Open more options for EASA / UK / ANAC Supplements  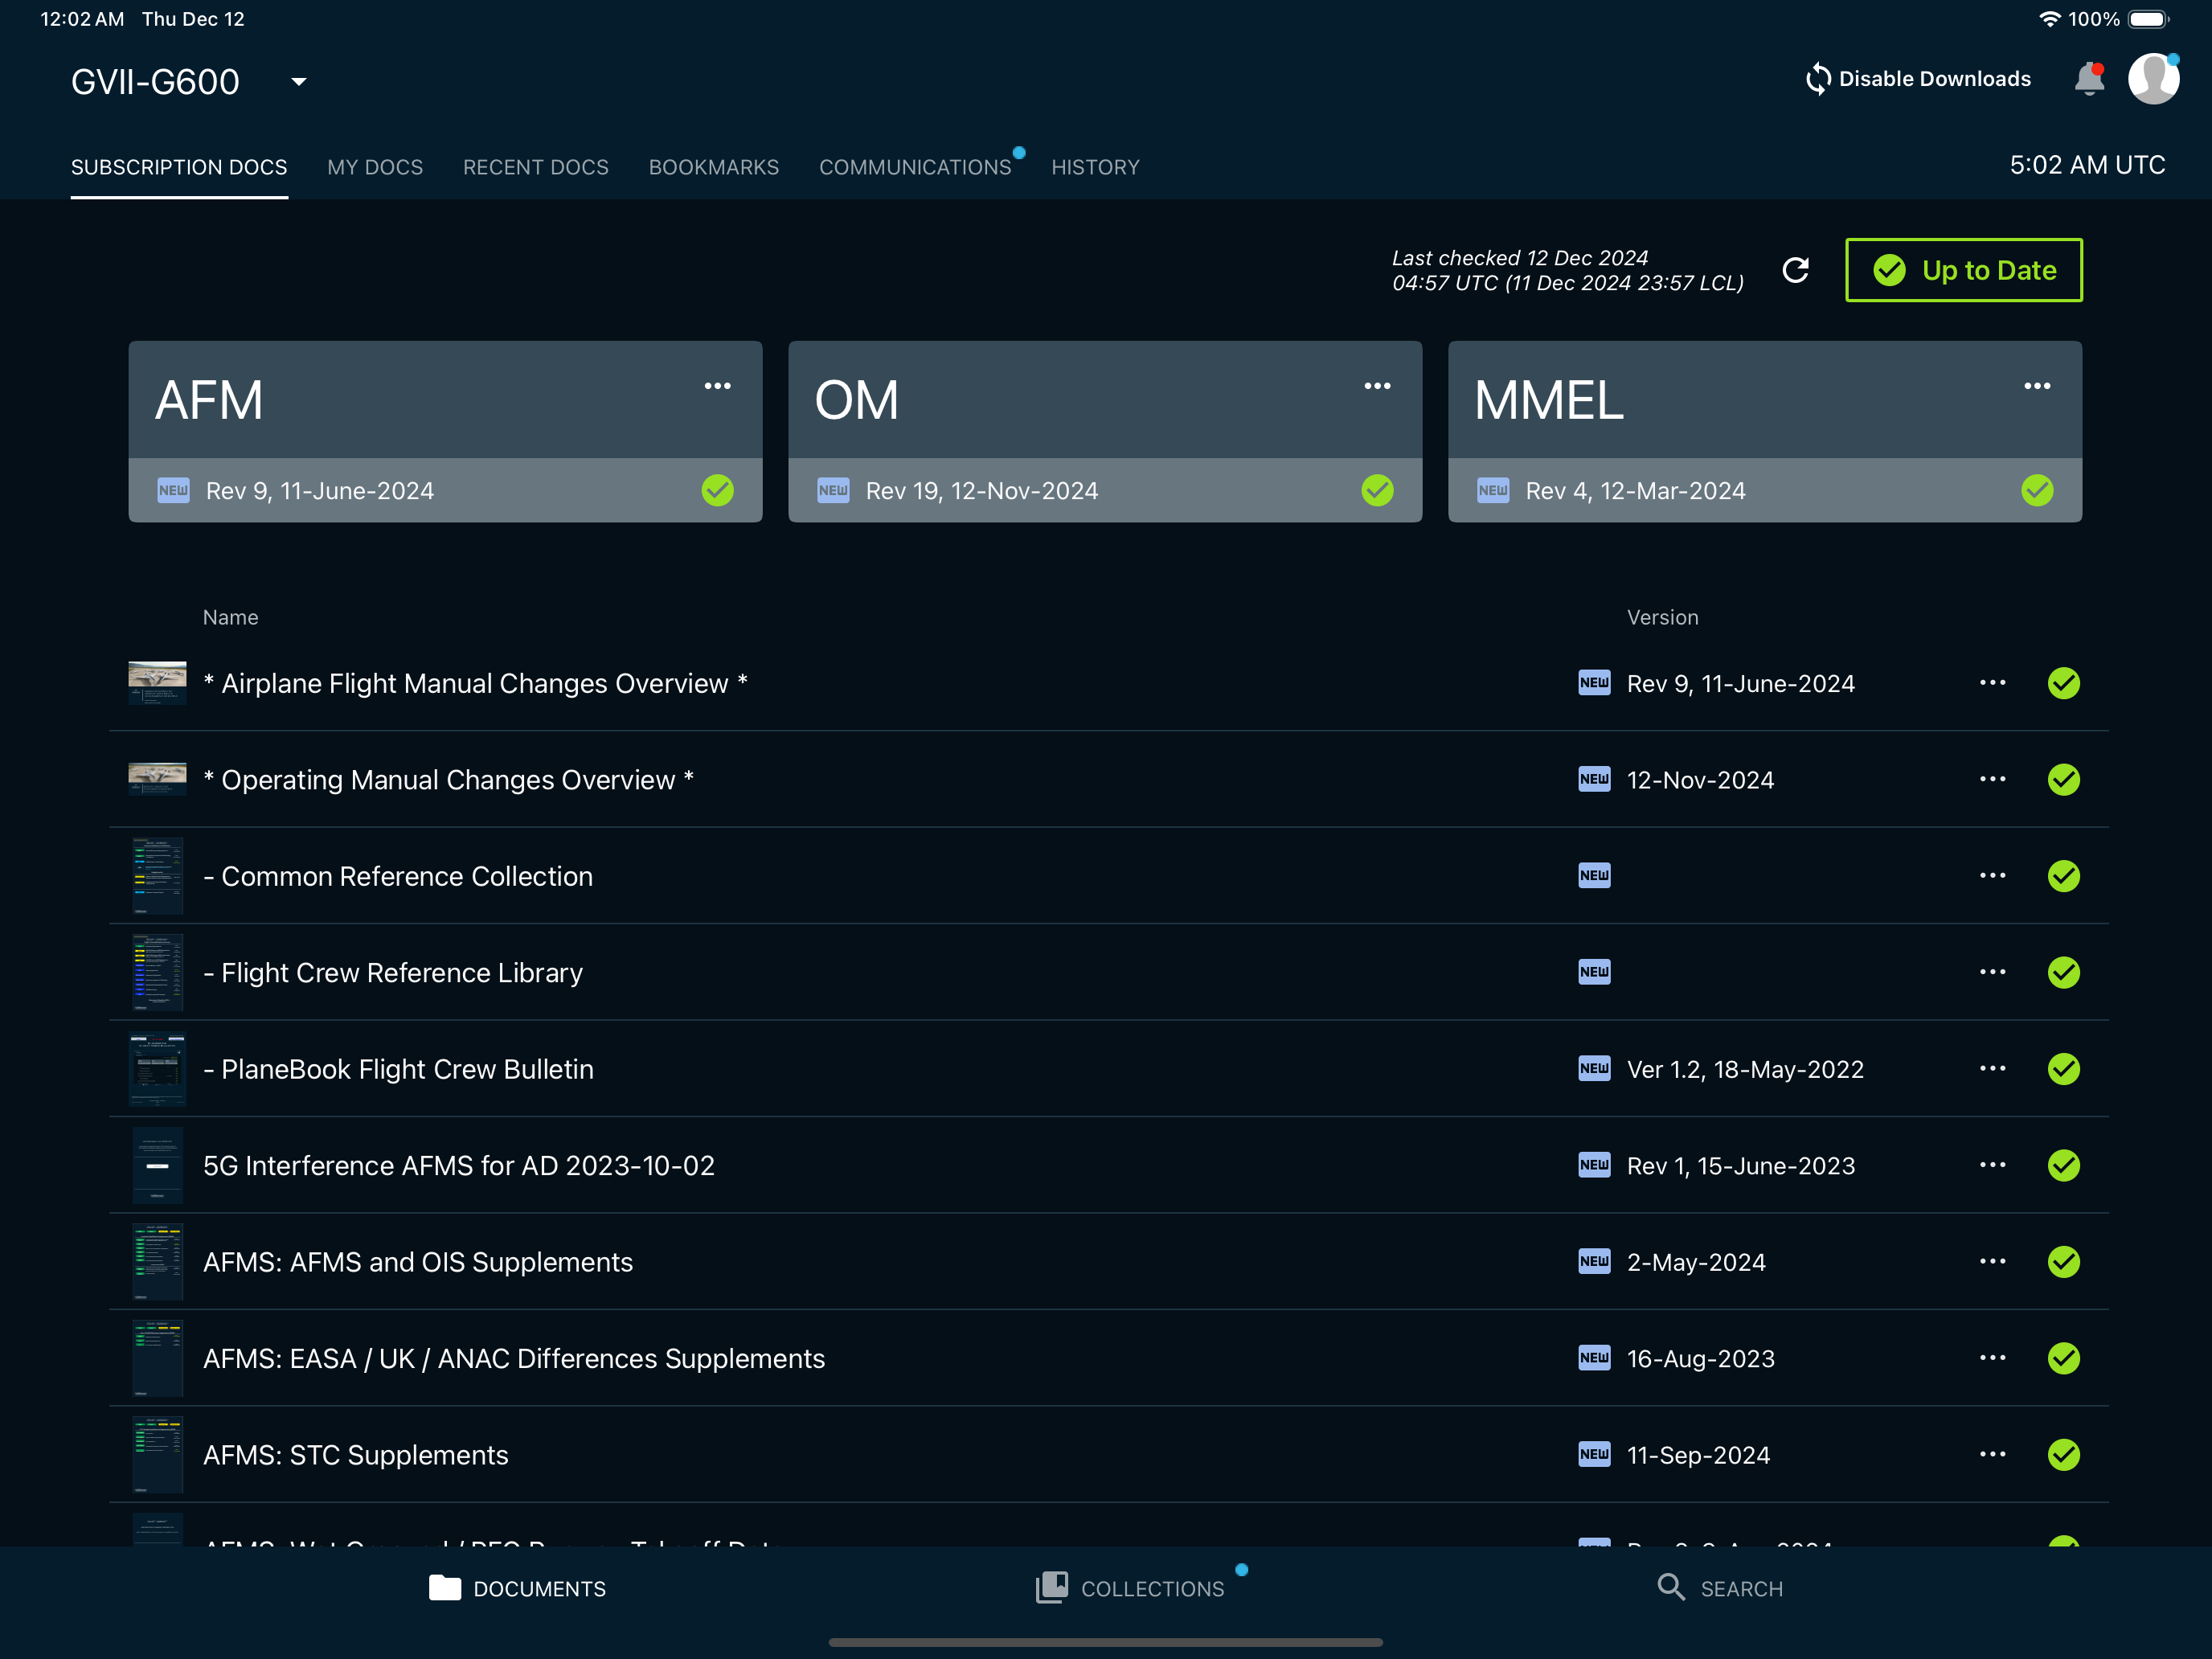1993,1358
